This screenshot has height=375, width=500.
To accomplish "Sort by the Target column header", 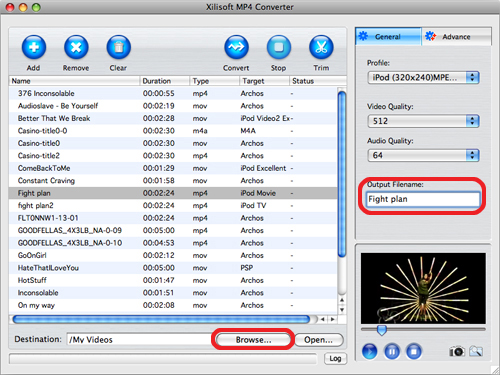I will click(265, 81).
